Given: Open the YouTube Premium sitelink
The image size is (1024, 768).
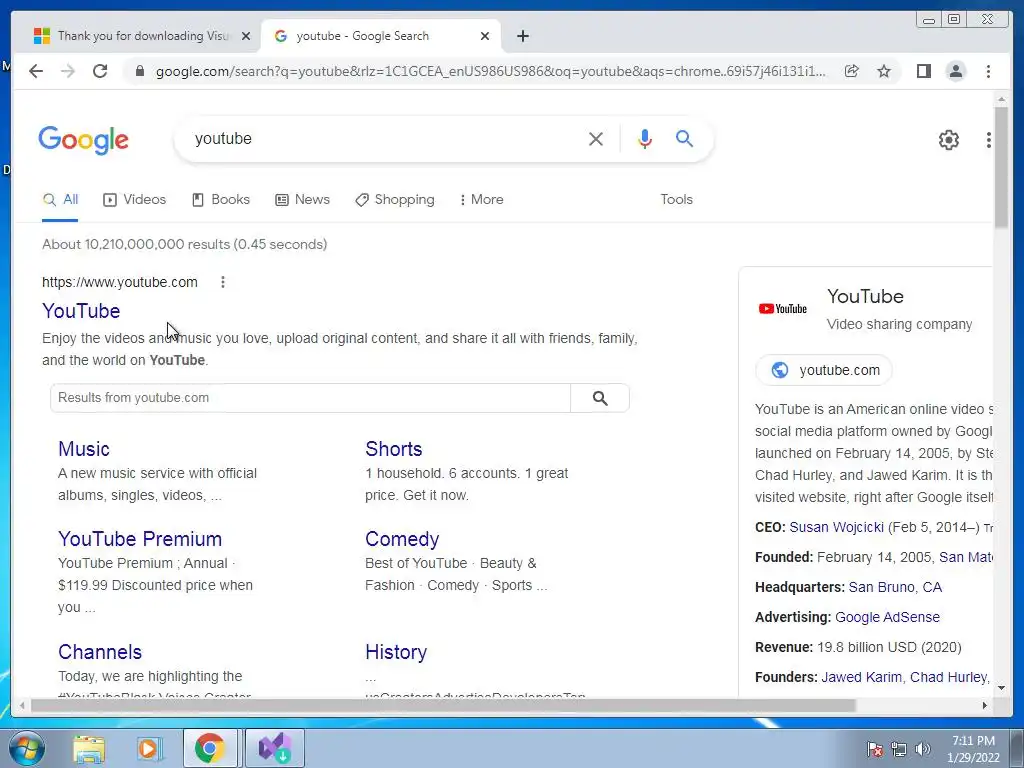Looking at the screenshot, I should [x=140, y=539].
